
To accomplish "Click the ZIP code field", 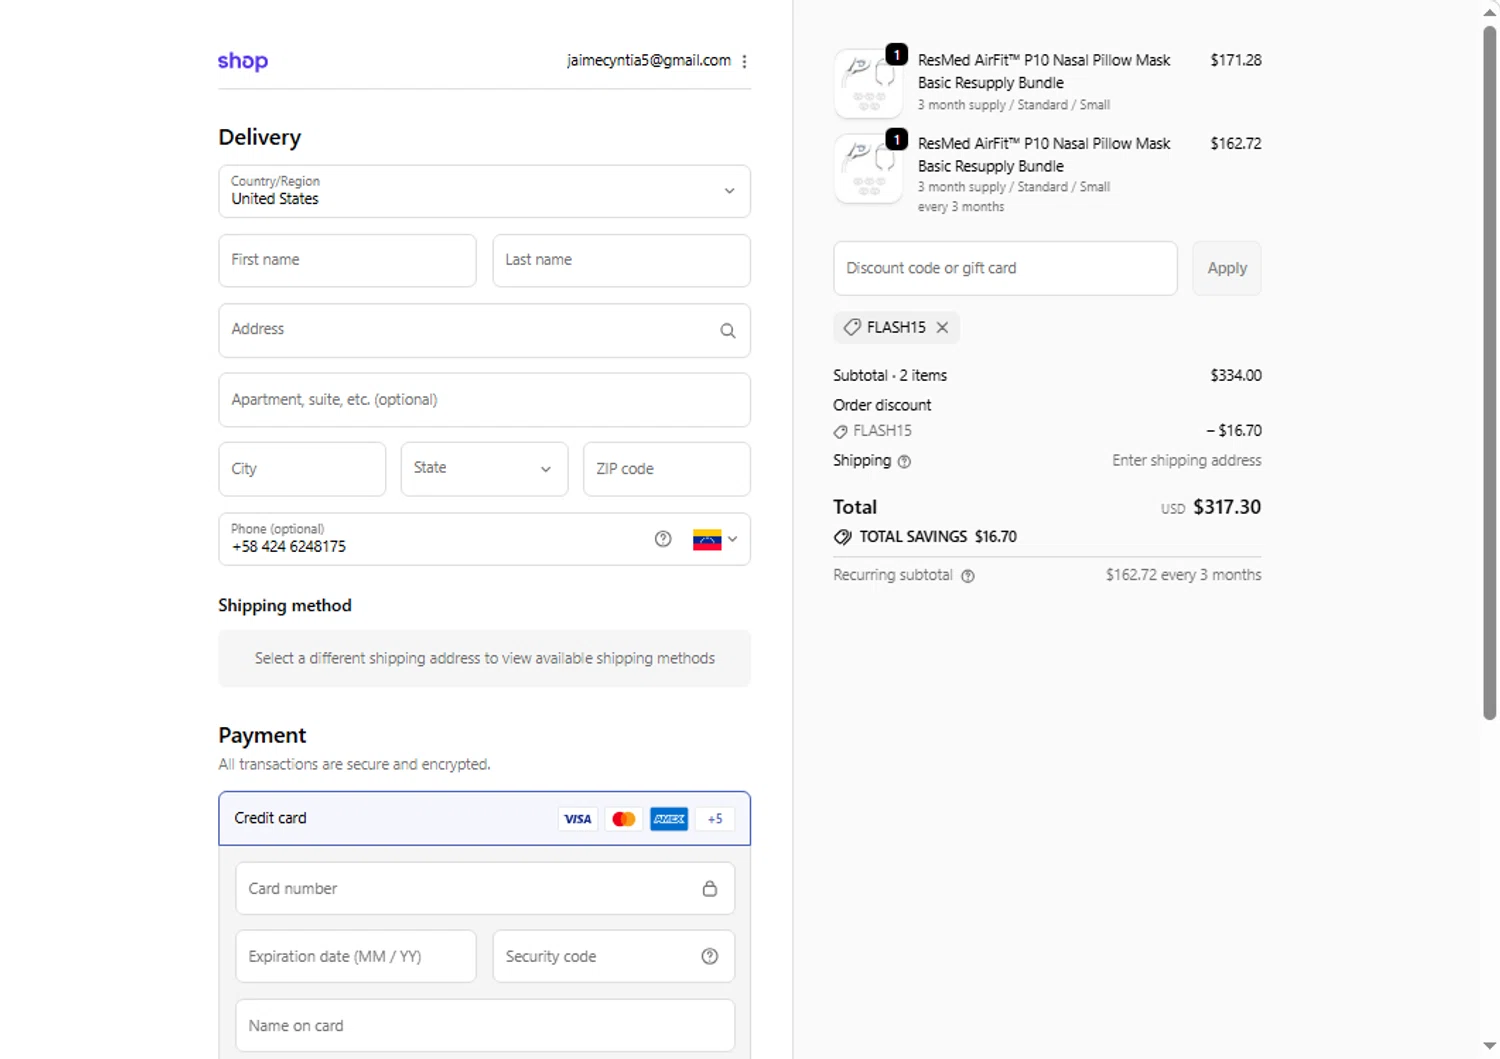I will click(666, 469).
